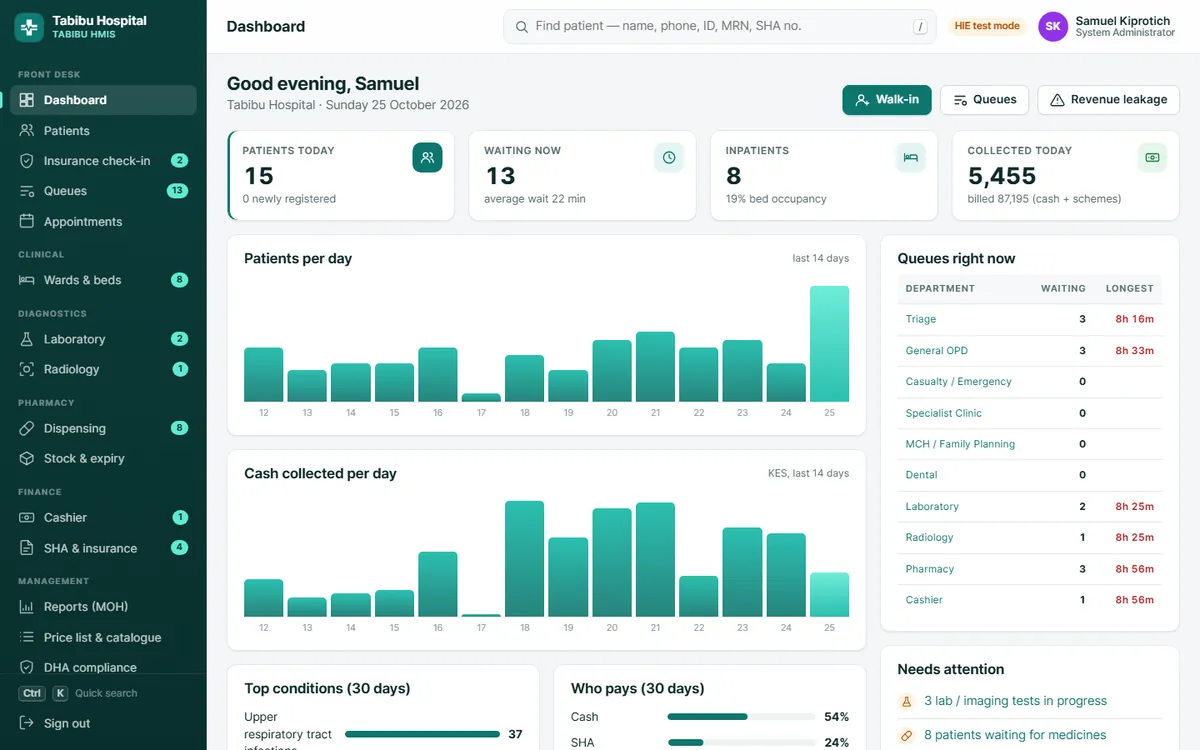Click the Queues list icon in sidebar
The height and width of the screenshot is (750, 1200).
pos(27,191)
